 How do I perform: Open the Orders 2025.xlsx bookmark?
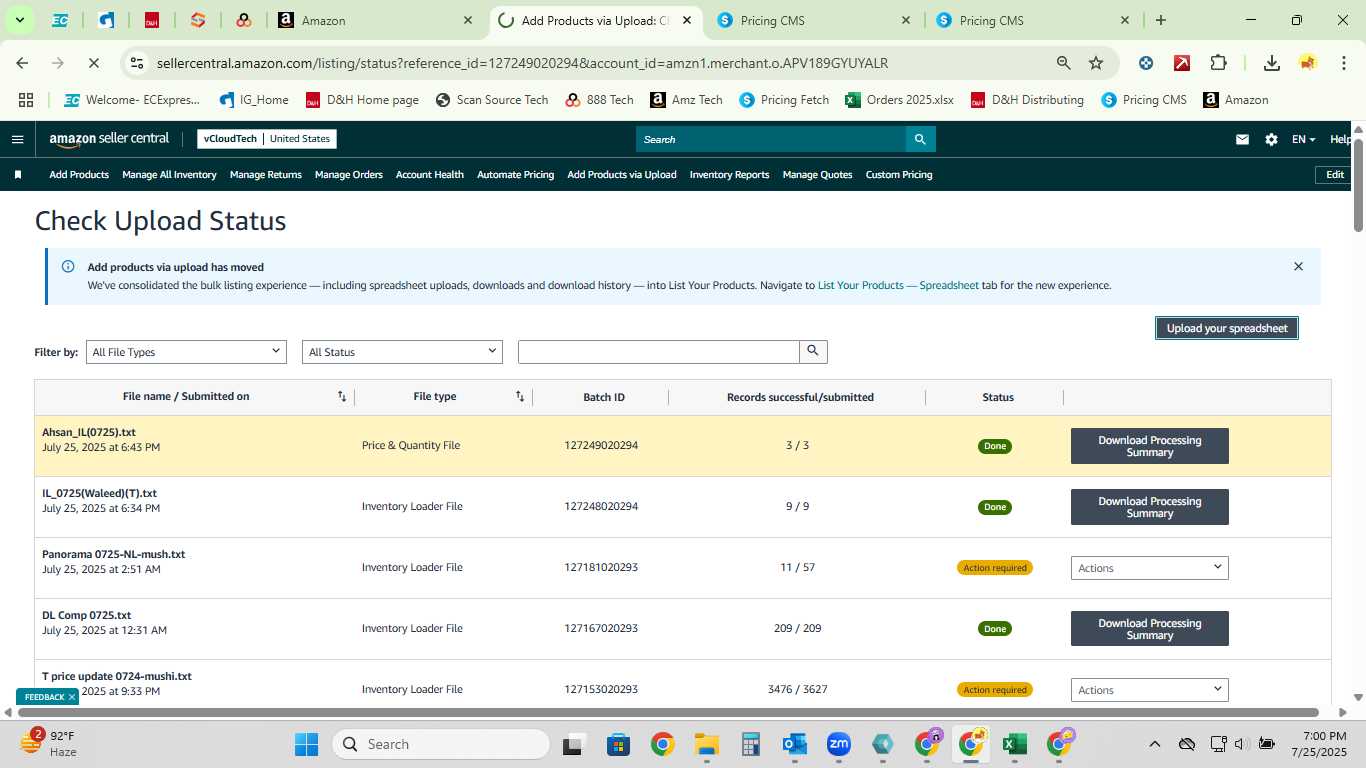(900, 100)
